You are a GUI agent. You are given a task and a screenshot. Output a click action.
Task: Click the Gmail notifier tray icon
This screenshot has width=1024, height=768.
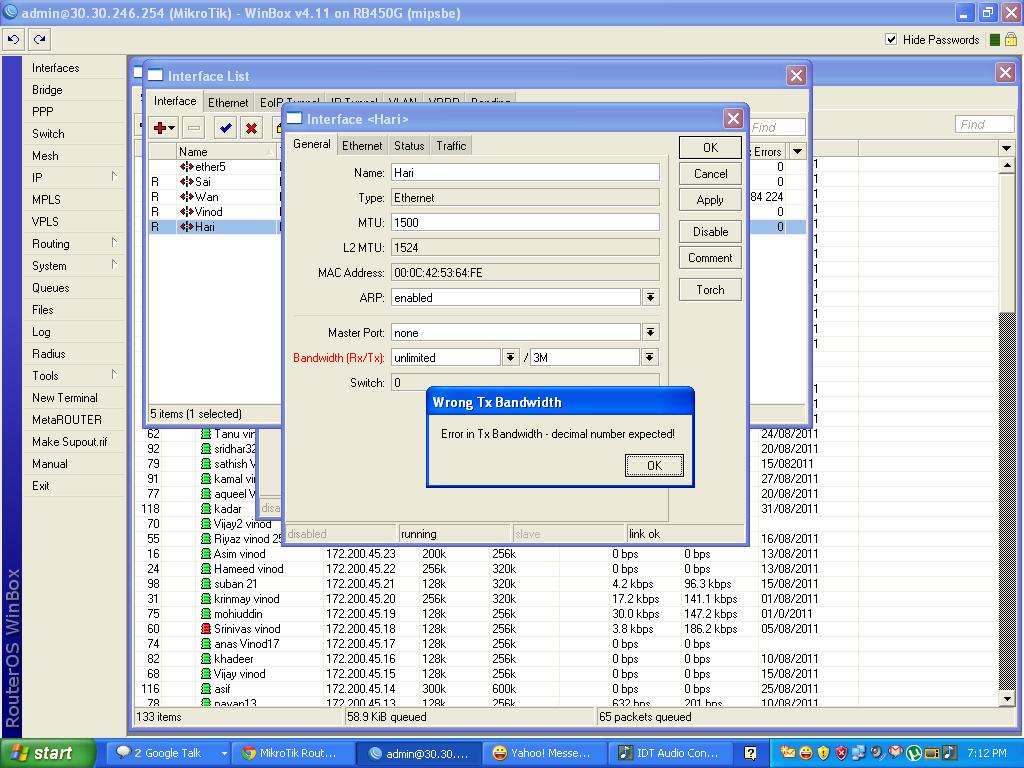click(896, 753)
